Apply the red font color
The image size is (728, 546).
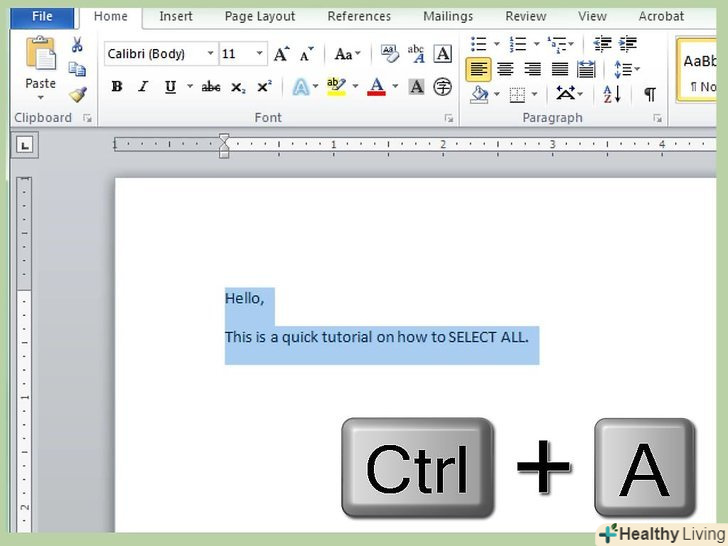376,87
